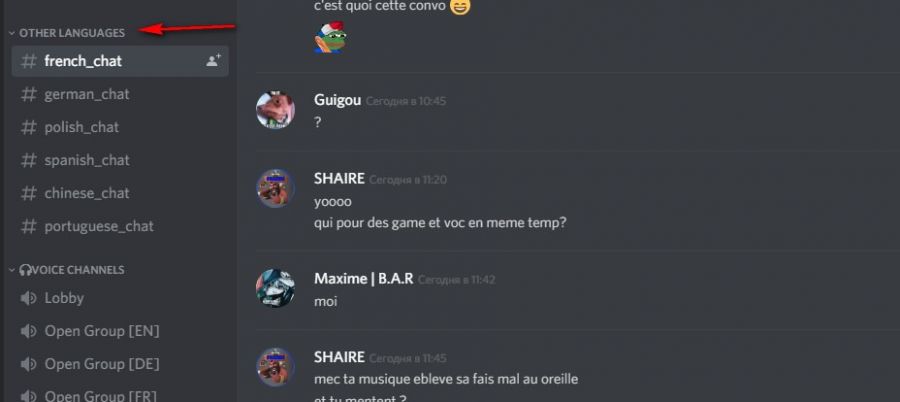Image resolution: width=900 pixels, height=402 pixels.
Task: Click the hash icon beside german_chat
Action: [x=29, y=94]
